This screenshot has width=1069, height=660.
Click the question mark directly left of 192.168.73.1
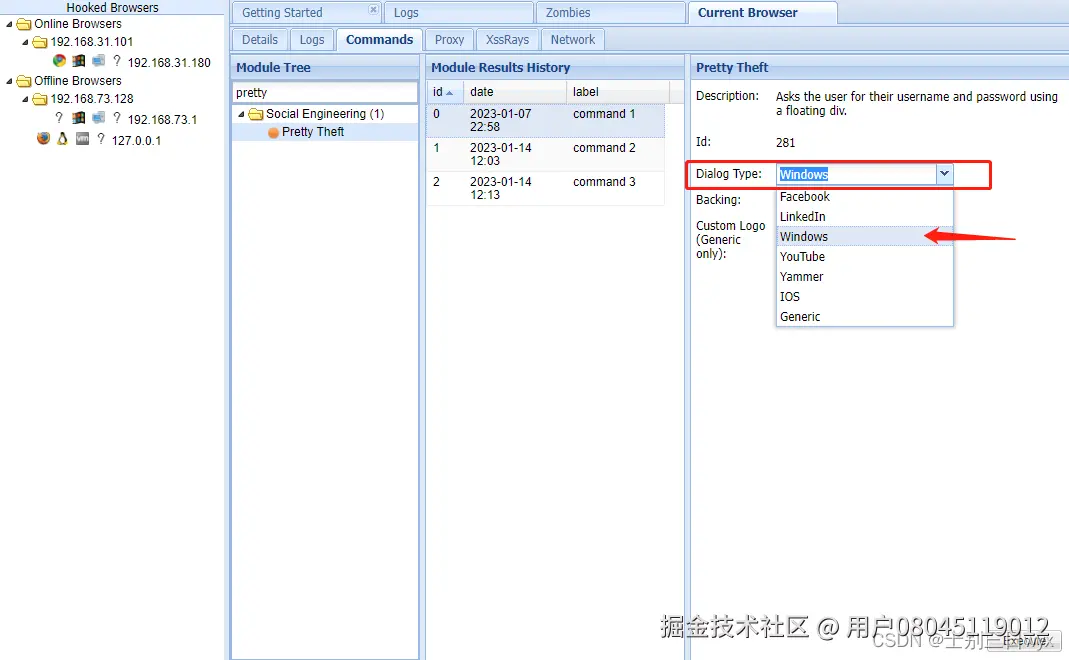pos(117,118)
